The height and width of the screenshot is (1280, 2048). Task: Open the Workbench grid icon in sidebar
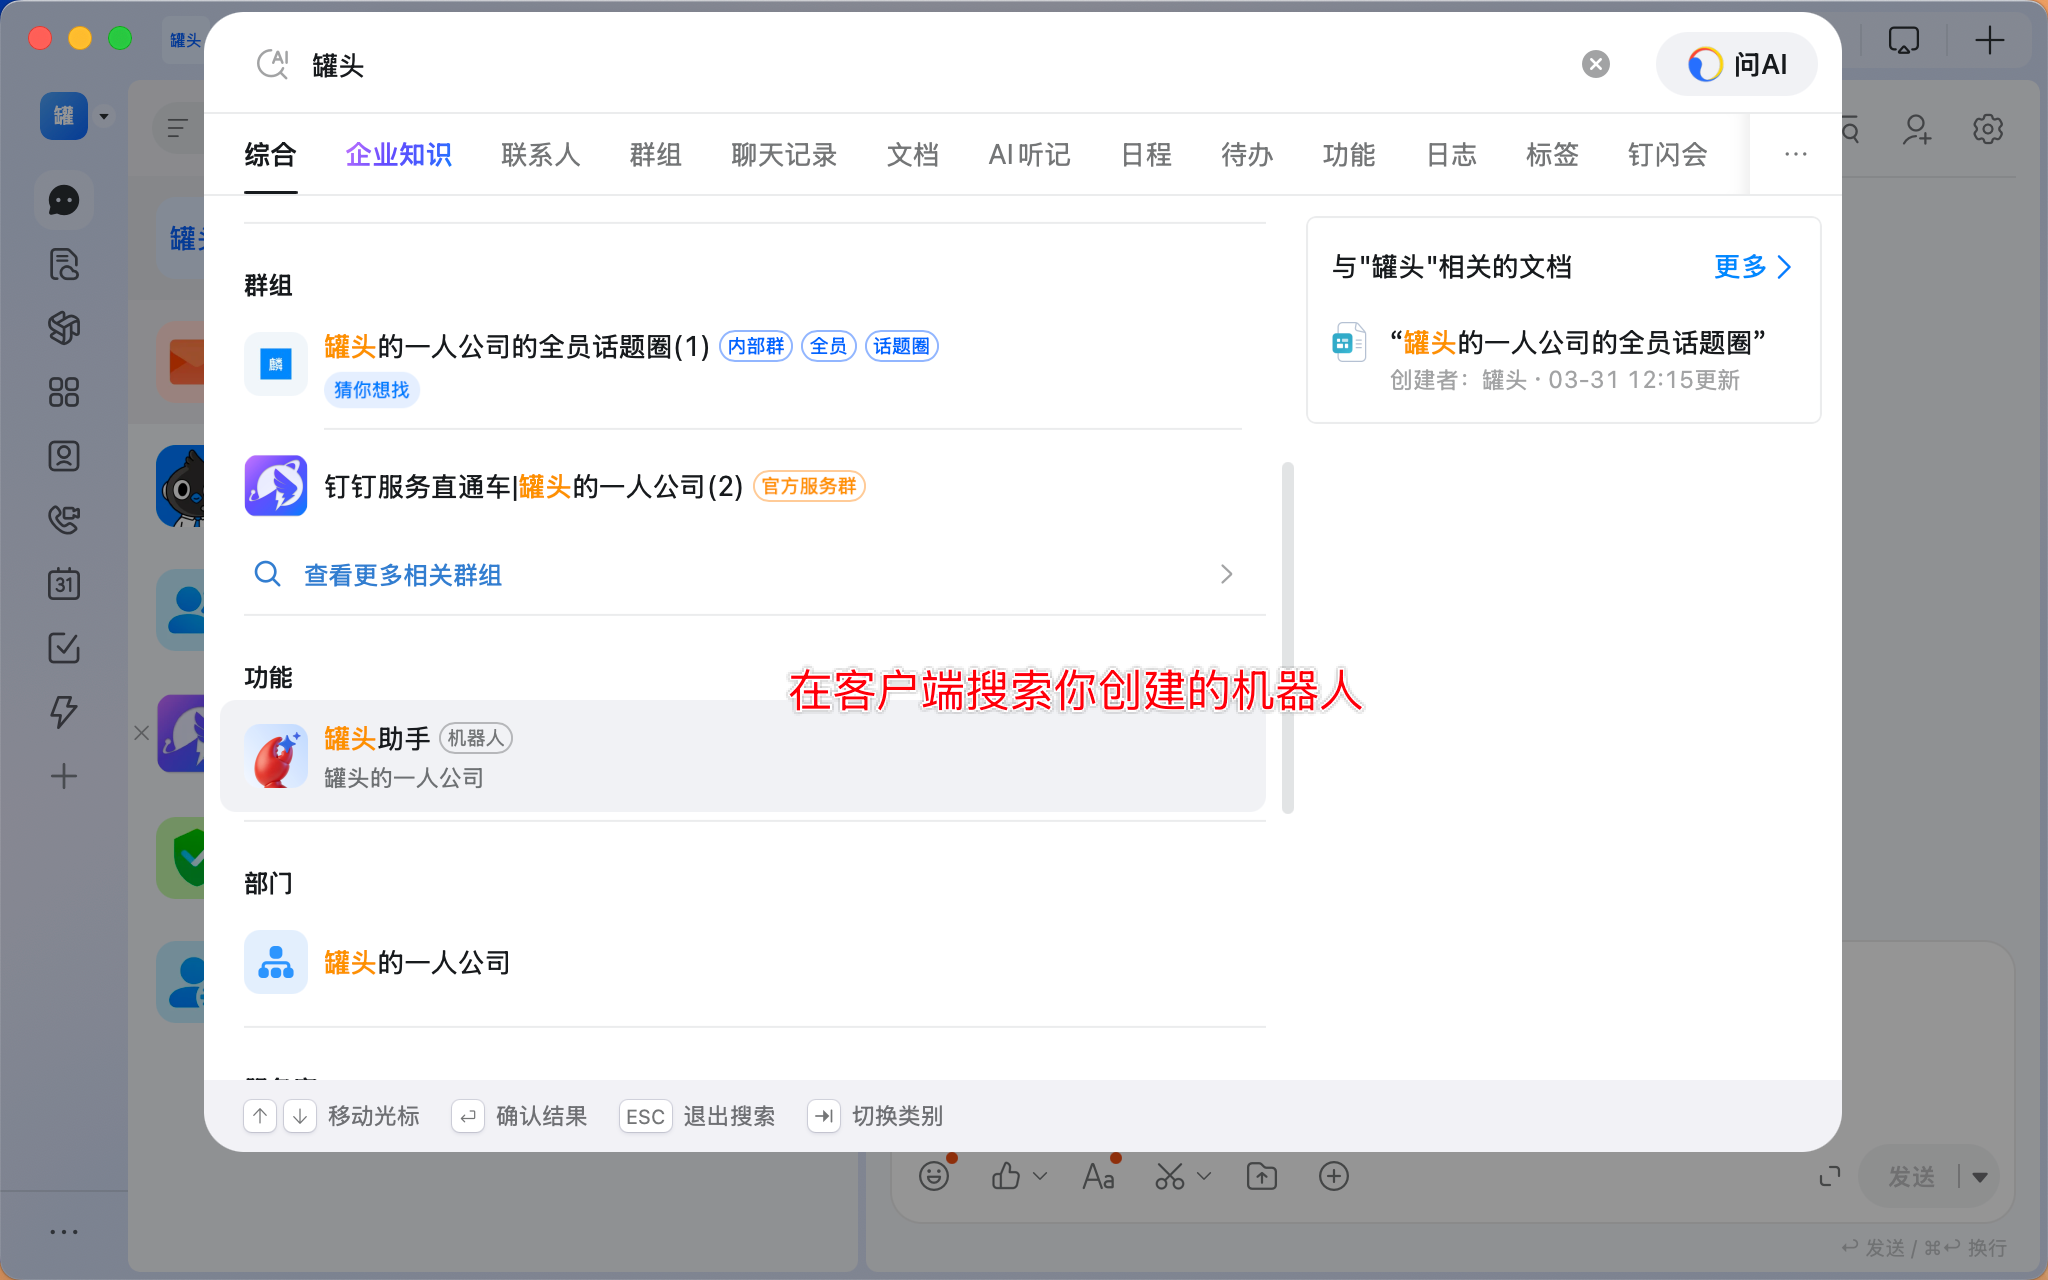pyautogui.click(x=64, y=392)
